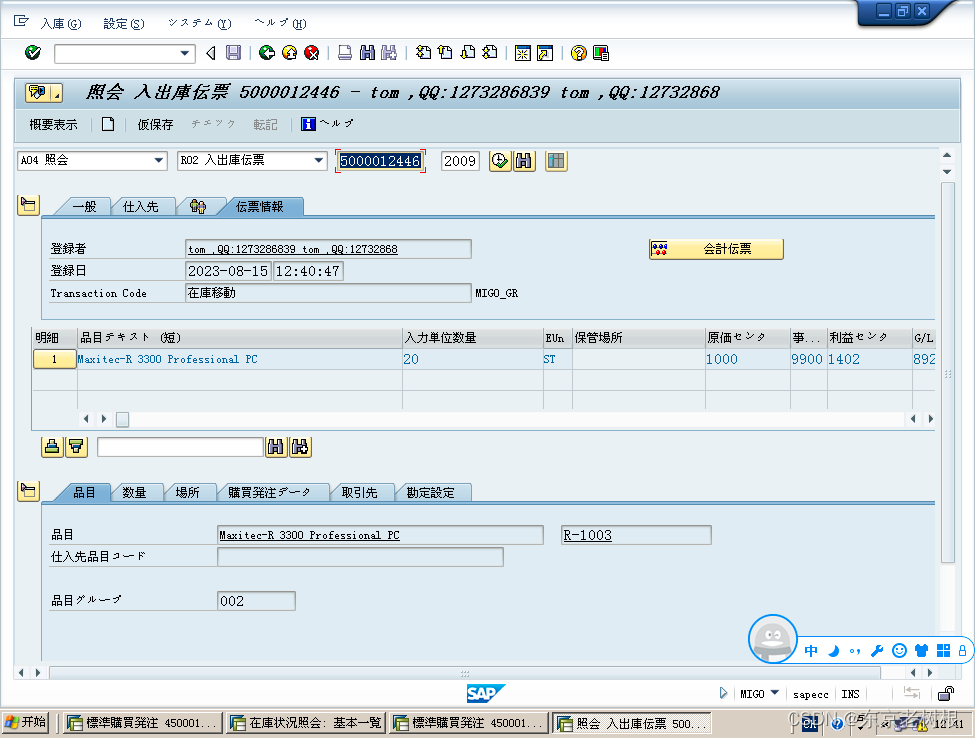Image resolution: width=975 pixels, height=738 pixels.
Task: Switch to the 場所 item tab
Action: [x=187, y=493]
